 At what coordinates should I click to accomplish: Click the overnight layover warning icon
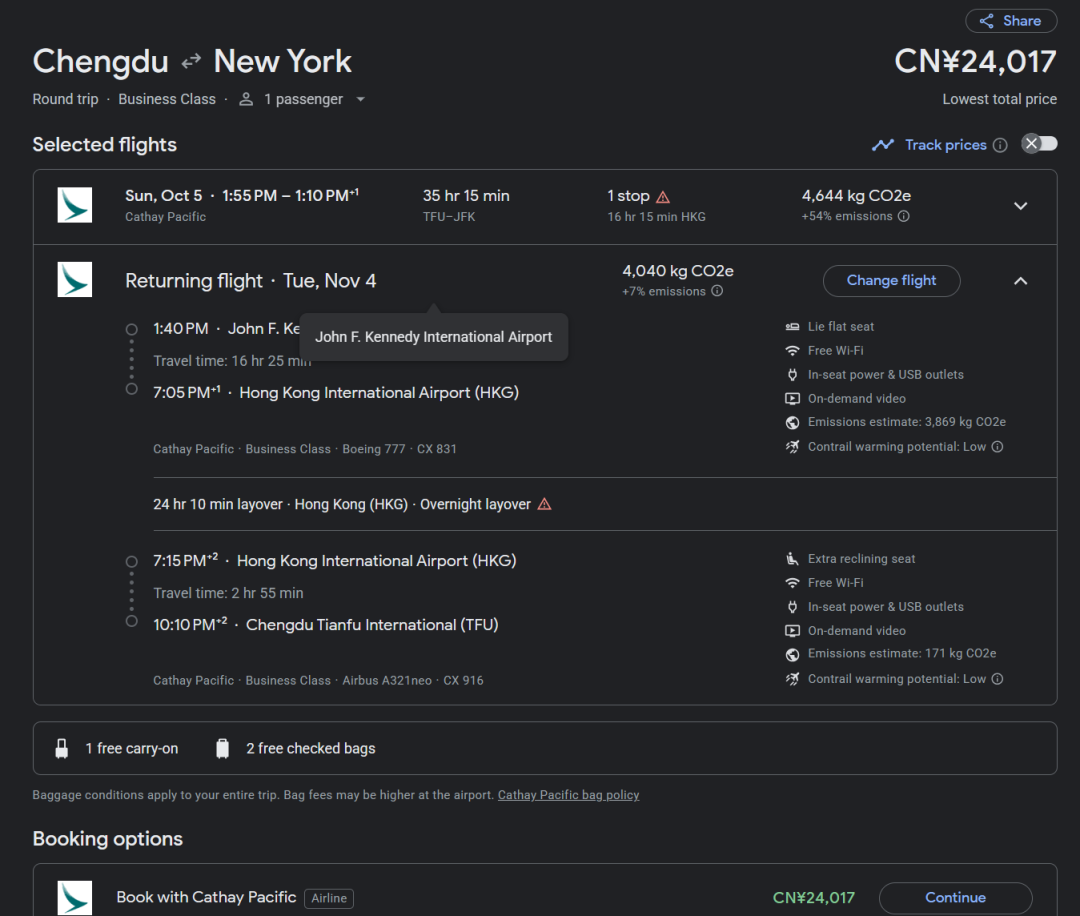click(x=544, y=505)
